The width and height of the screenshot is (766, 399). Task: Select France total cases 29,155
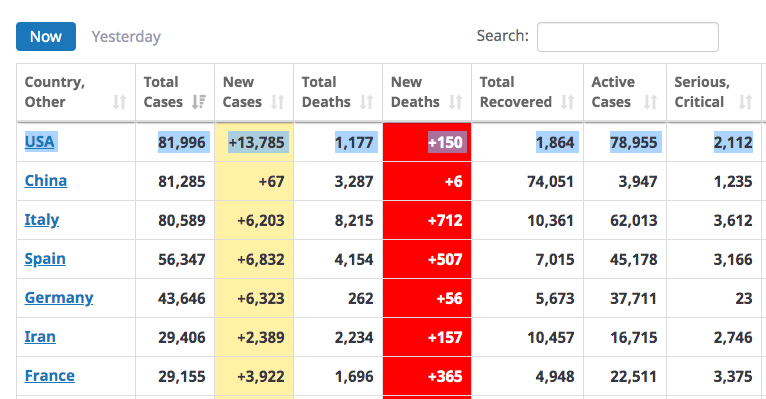182,377
